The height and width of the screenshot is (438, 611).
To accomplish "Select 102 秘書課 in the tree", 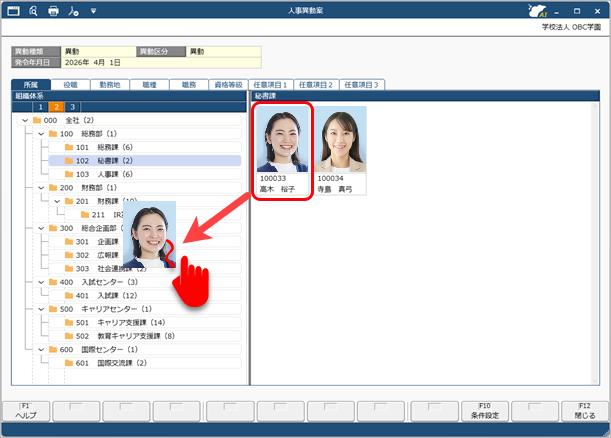I will click(145, 161).
